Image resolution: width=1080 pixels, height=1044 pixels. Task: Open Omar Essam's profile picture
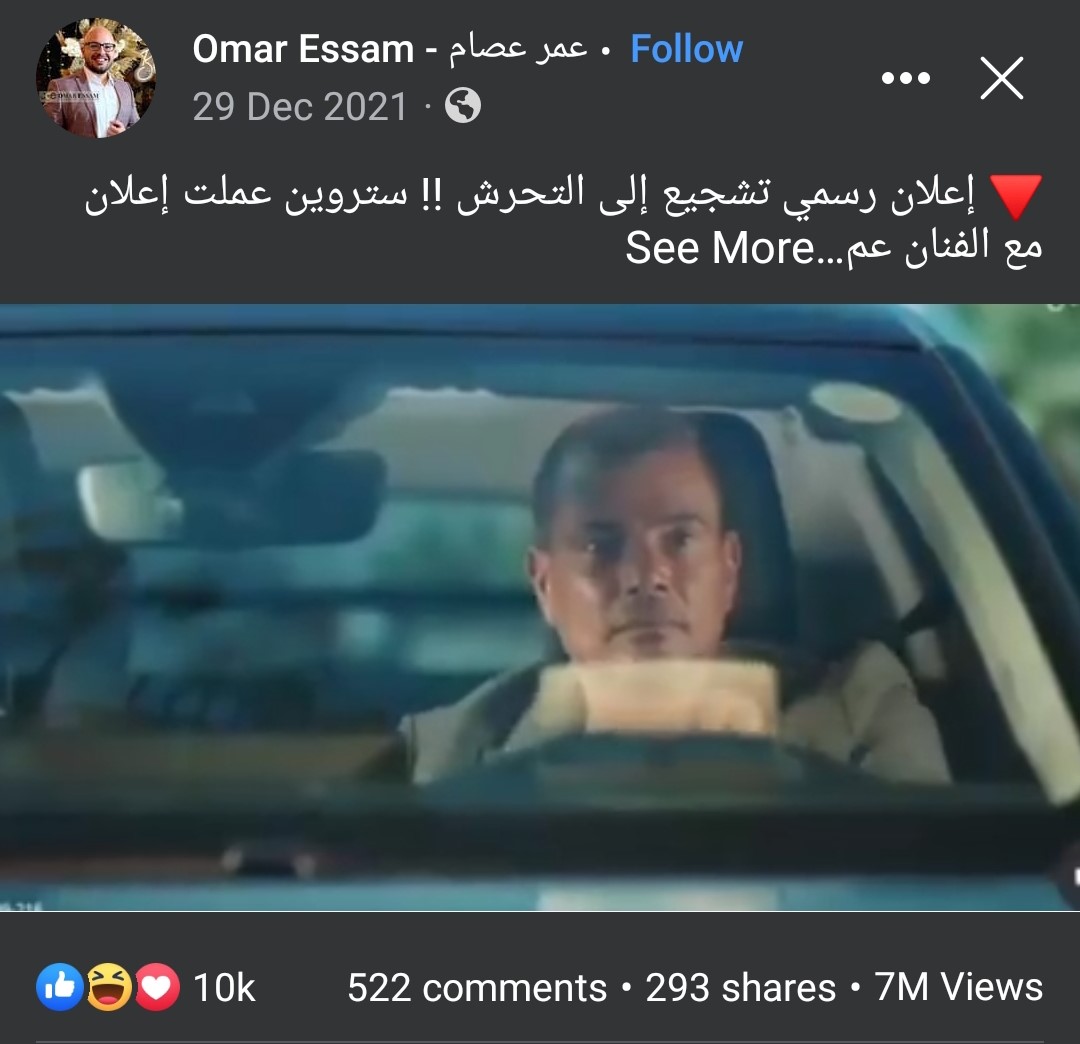(x=96, y=78)
